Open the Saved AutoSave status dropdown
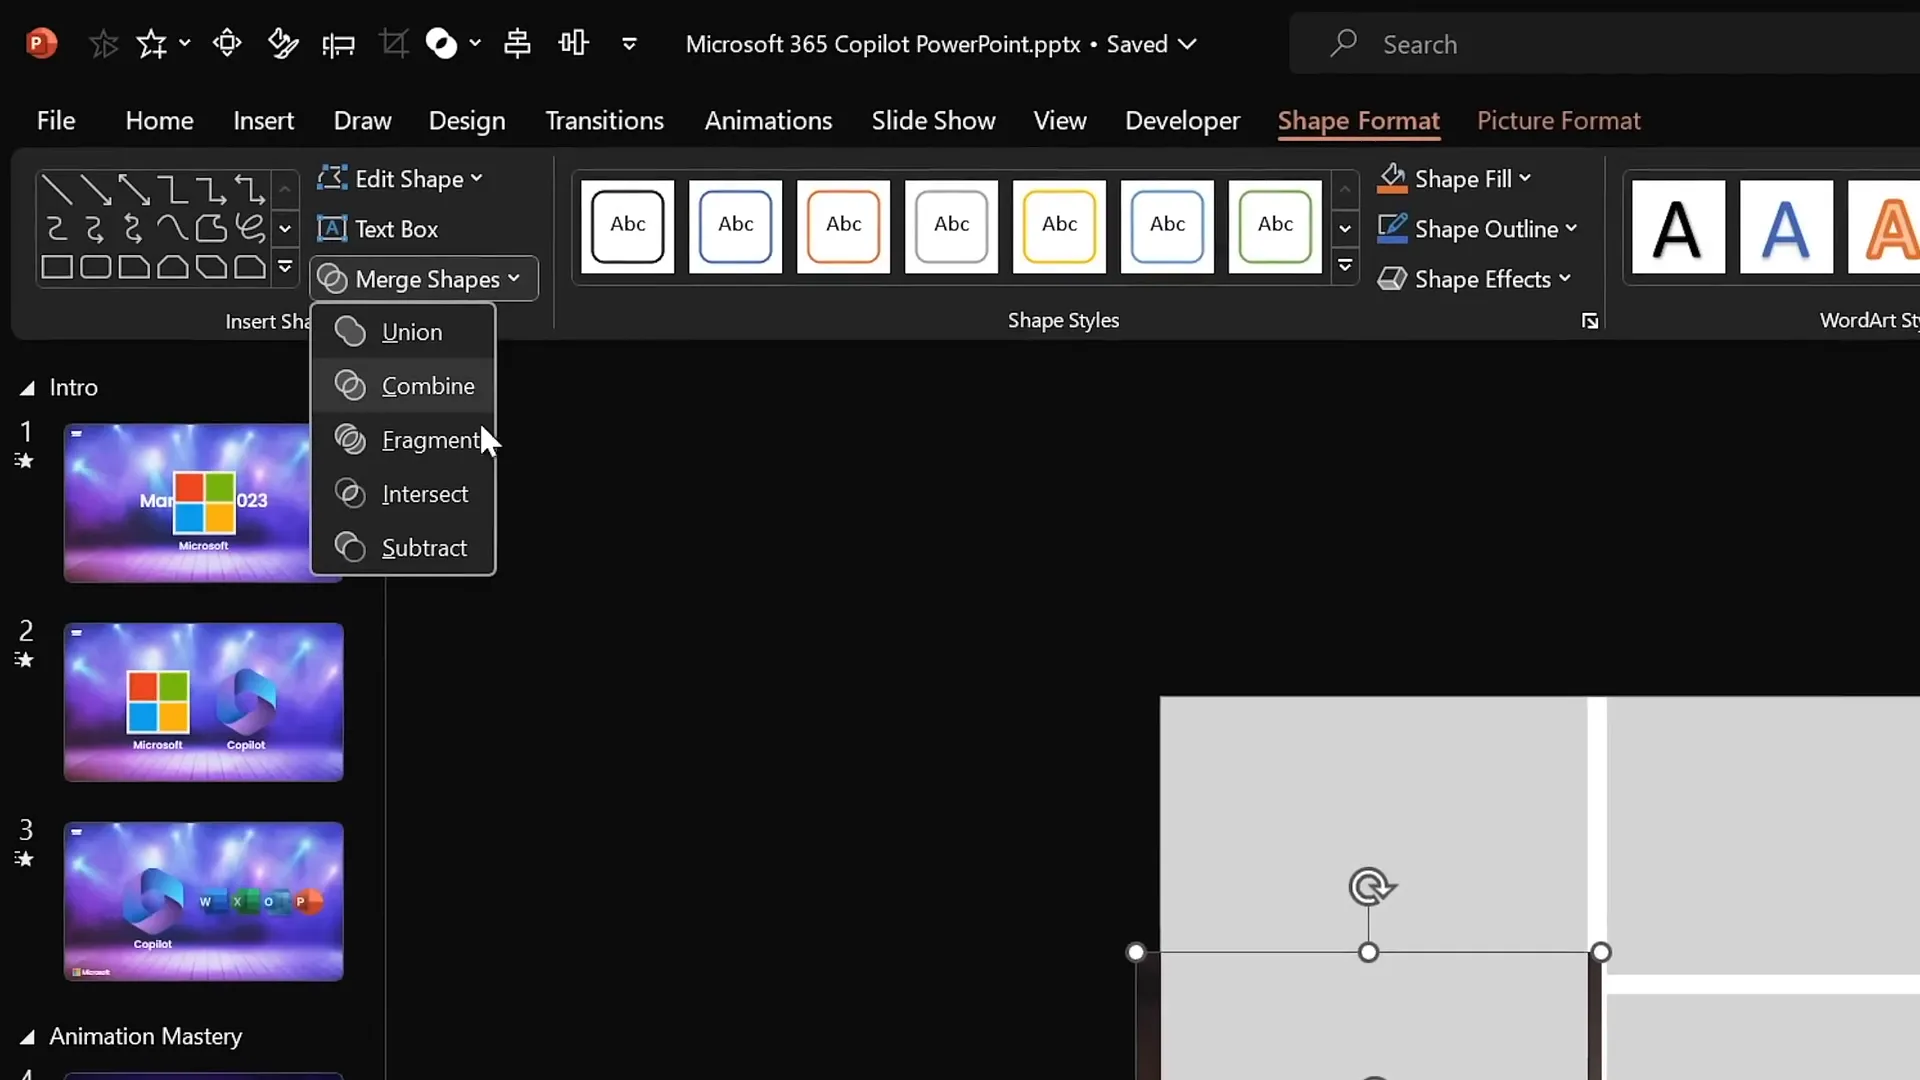The height and width of the screenshot is (1080, 1920). coord(1188,44)
